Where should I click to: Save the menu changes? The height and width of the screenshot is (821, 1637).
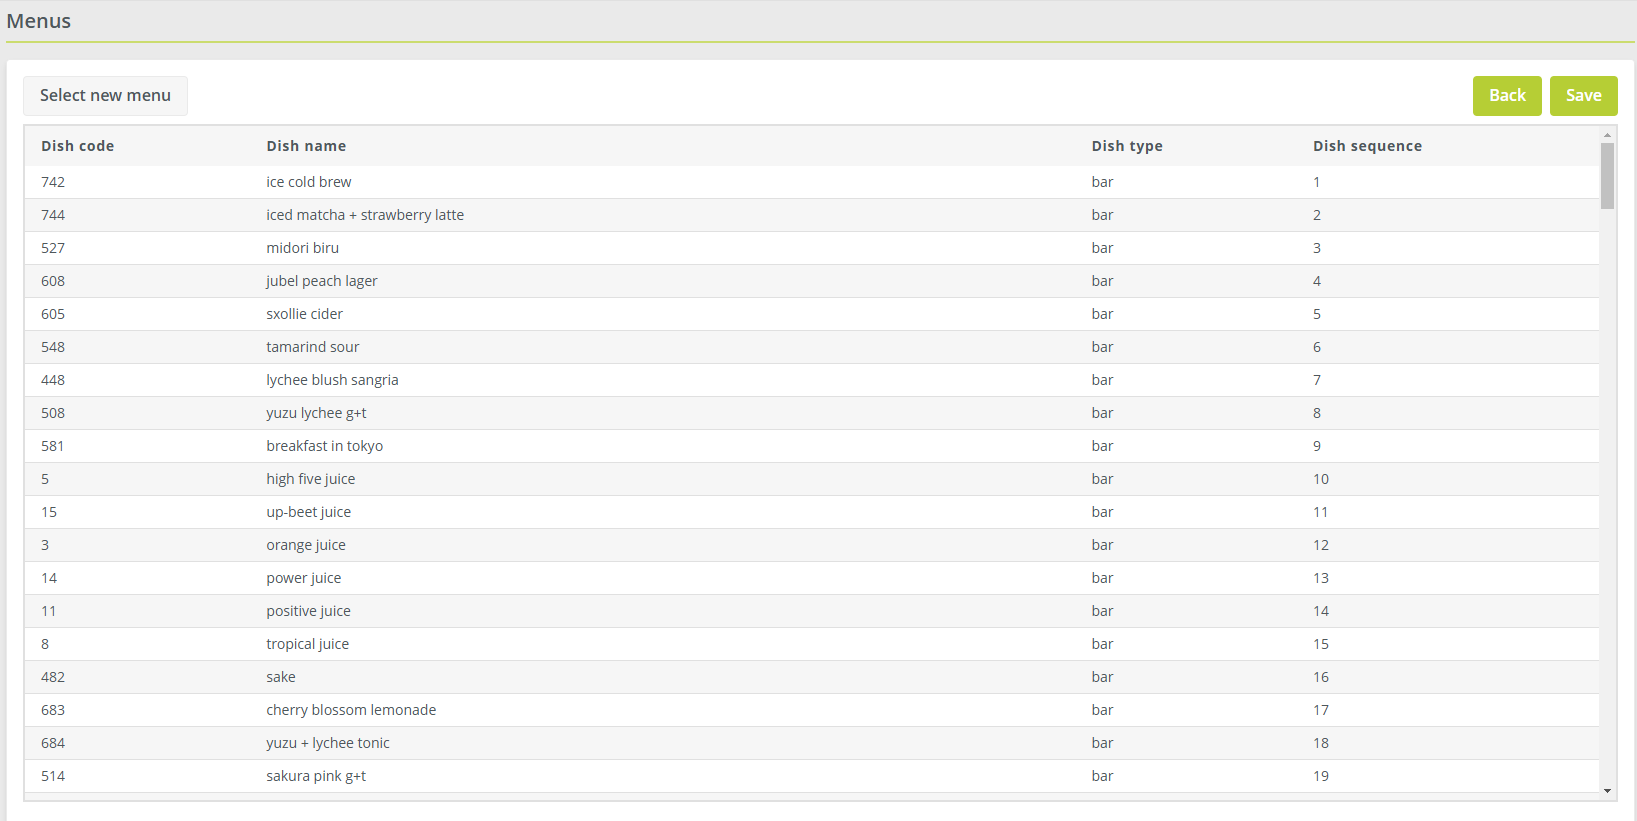[x=1583, y=96]
